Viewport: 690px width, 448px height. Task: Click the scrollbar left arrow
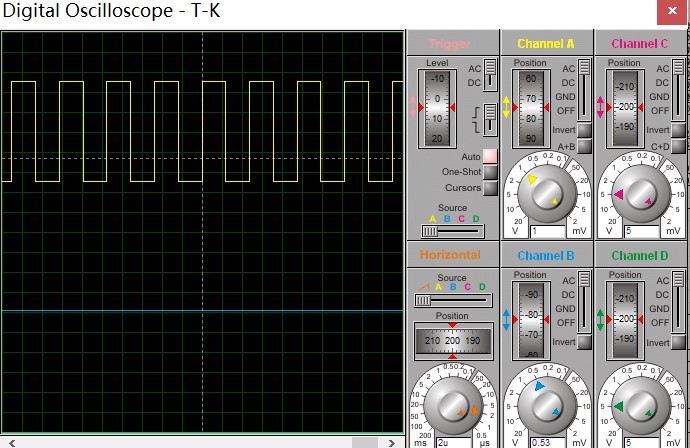point(12,443)
